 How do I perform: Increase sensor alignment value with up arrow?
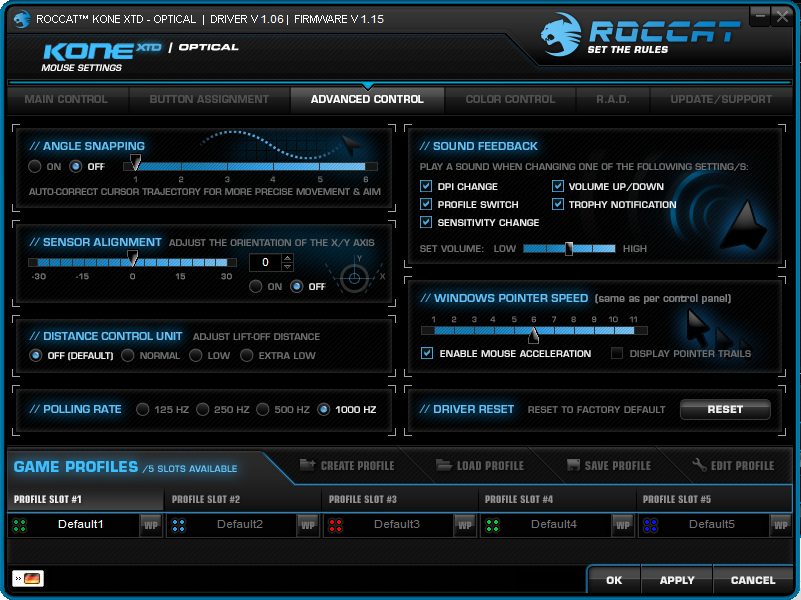click(x=288, y=258)
